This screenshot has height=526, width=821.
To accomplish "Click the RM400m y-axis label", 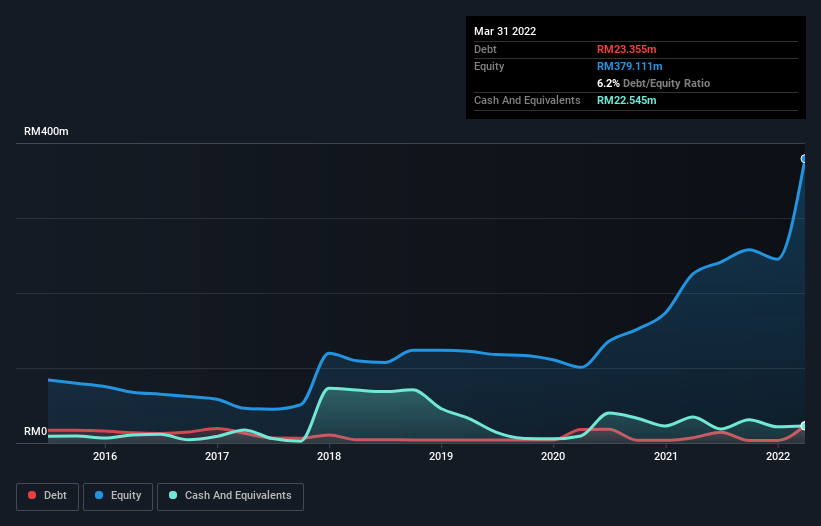I will coord(46,131).
